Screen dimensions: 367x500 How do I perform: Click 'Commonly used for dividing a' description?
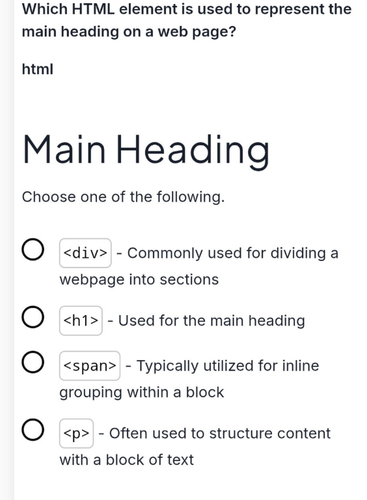[x=233, y=253]
